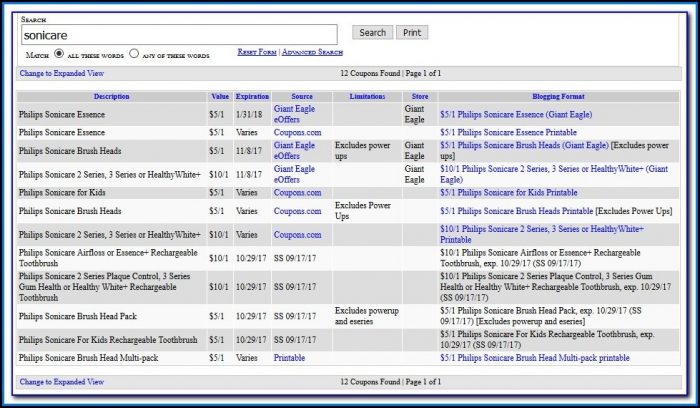Click top '12 Coupons Found | Page 1 of 1' text

pyautogui.click(x=391, y=73)
